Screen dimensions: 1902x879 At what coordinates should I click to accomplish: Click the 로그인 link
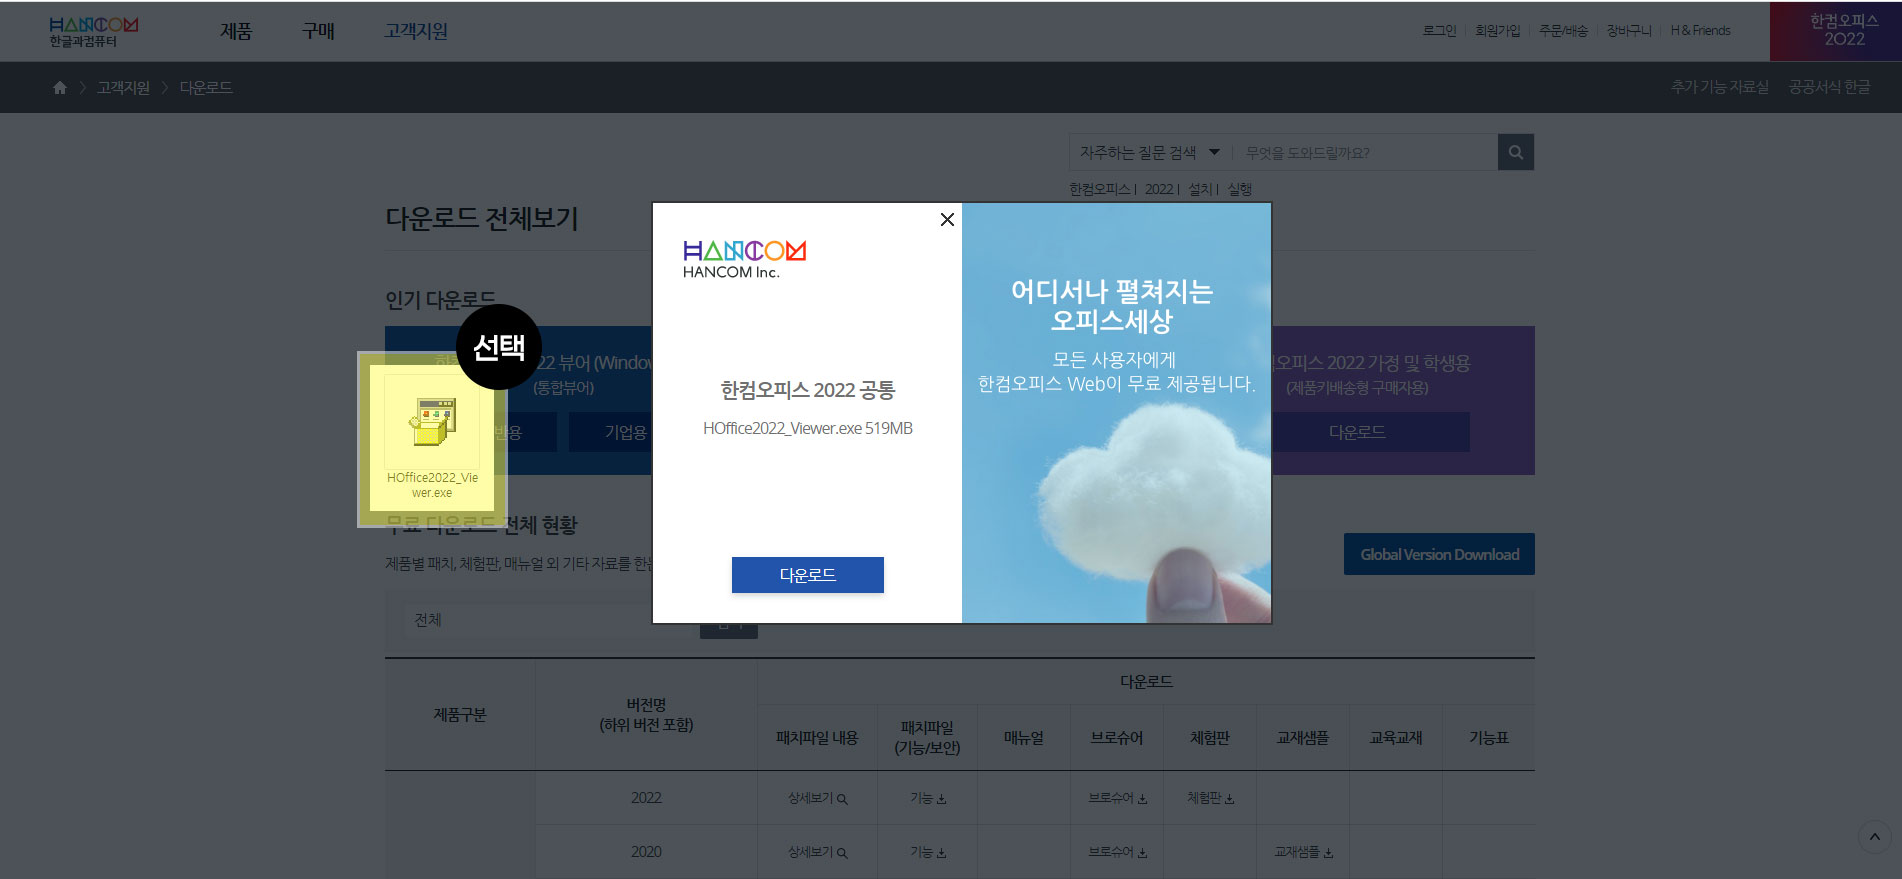click(1439, 31)
